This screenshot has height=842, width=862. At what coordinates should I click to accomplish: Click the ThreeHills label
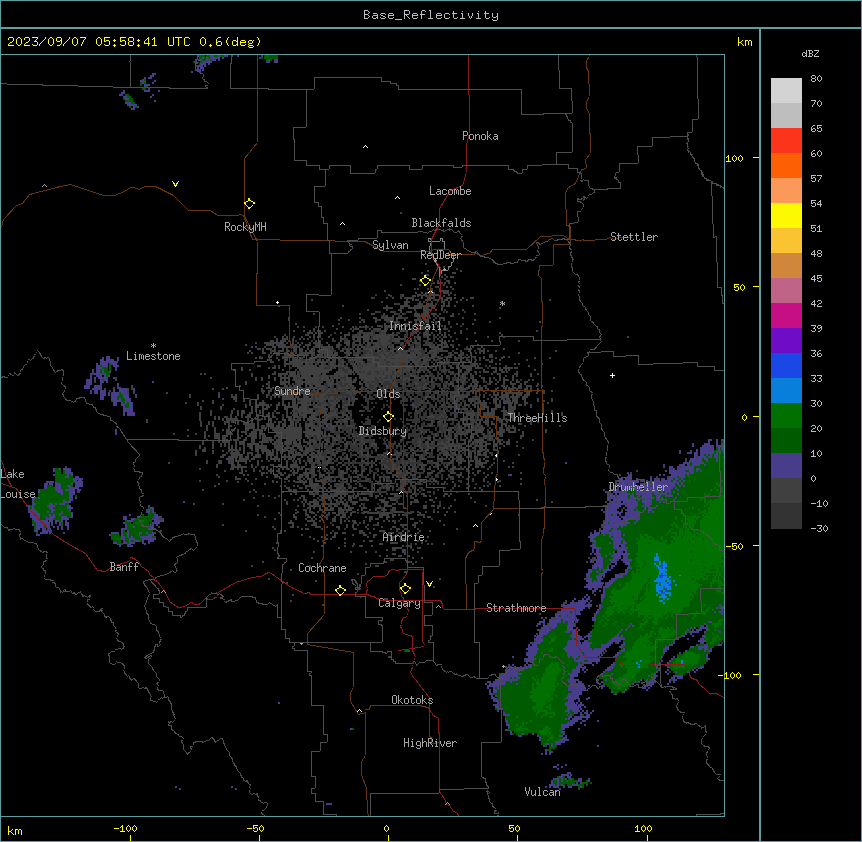537,418
